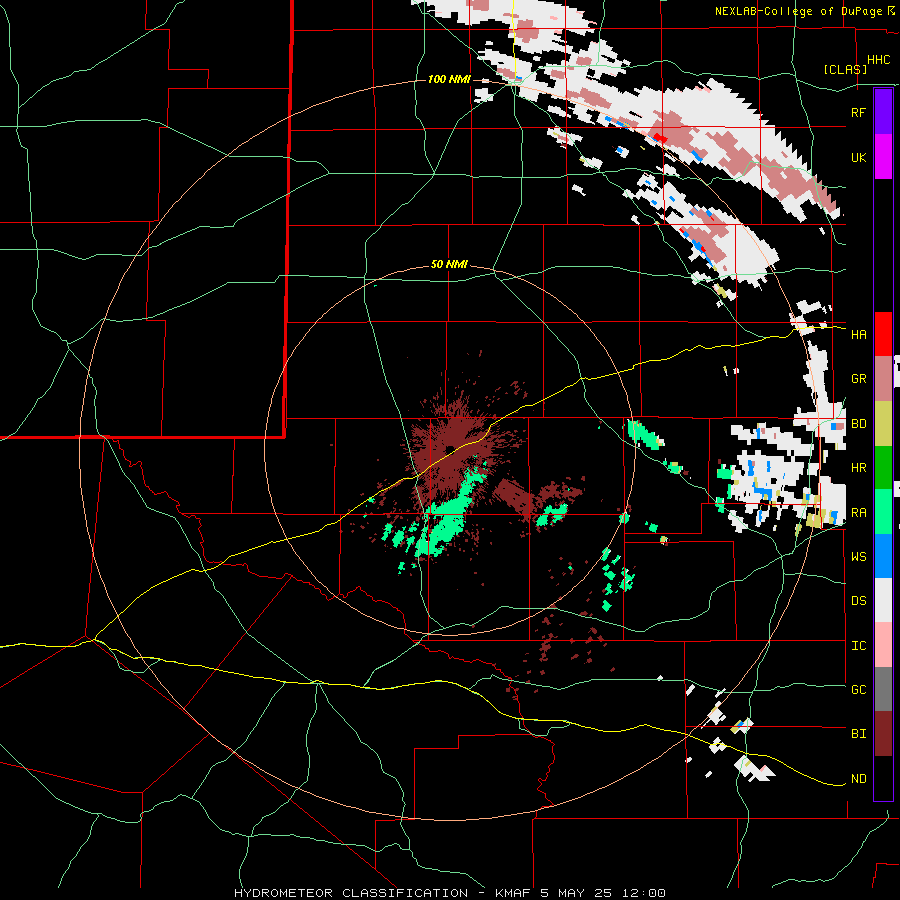Click the purple RF color swatch
The width and height of the screenshot is (900, 900).
pyautogui.click(x=883, y=112)
